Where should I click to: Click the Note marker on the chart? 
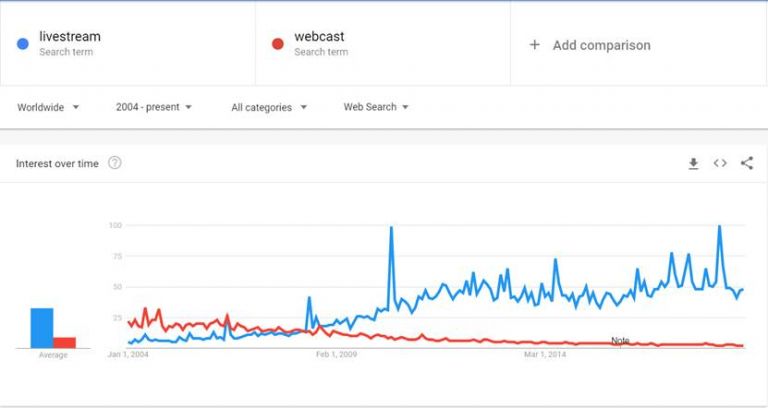pos(620,341)
